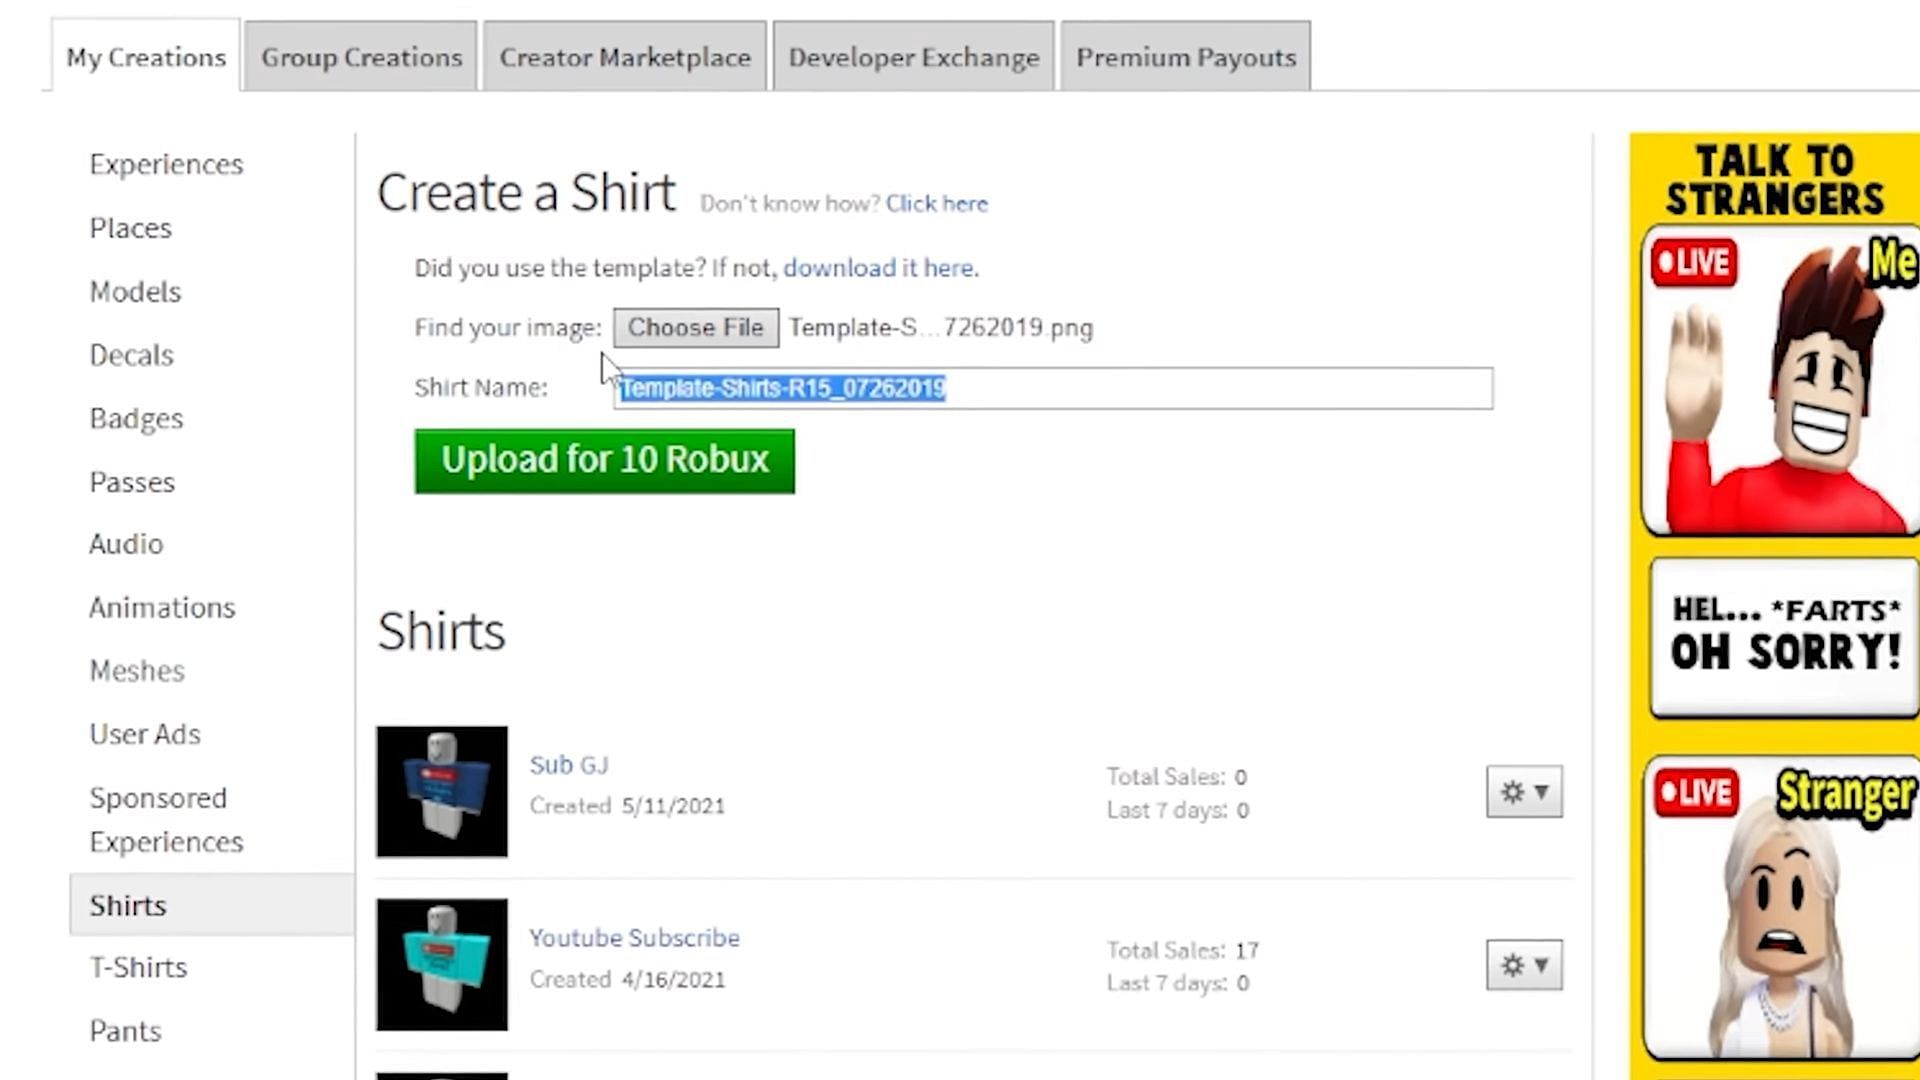Click the T-Shirts sidebar menu item
This screenshot has width=1920, height=1080.
click(138, 967)
